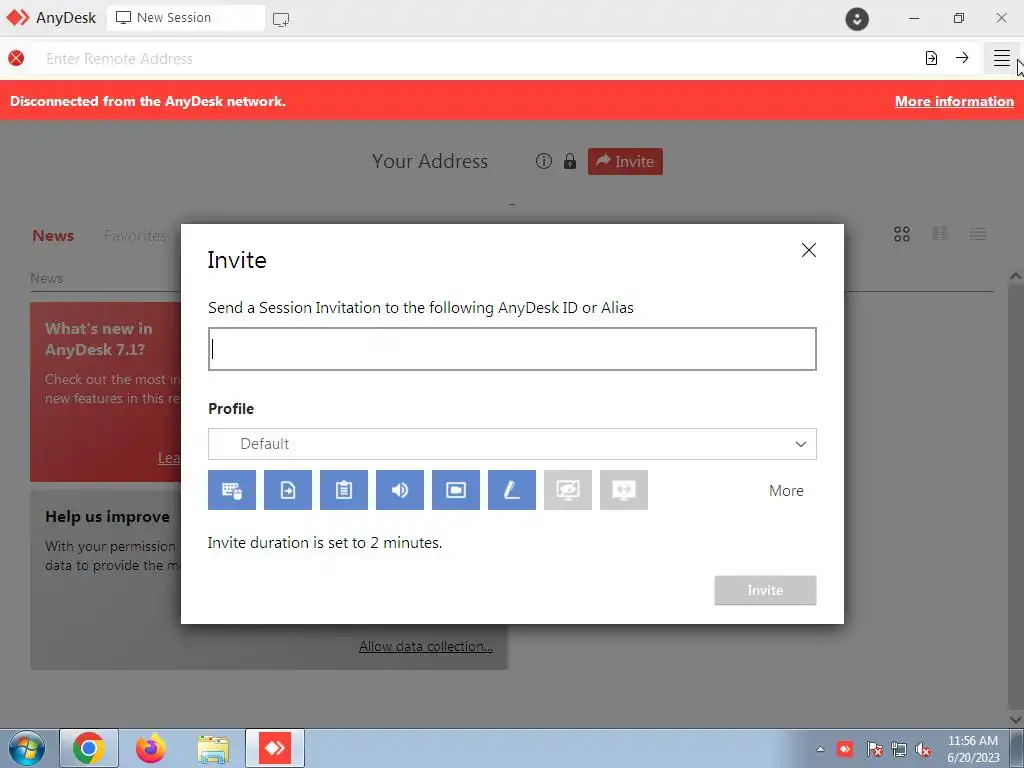This screenshot has width=1024, height=768.
Task: Open a new session tab with plus monitor icon
Action: (281, 20)
